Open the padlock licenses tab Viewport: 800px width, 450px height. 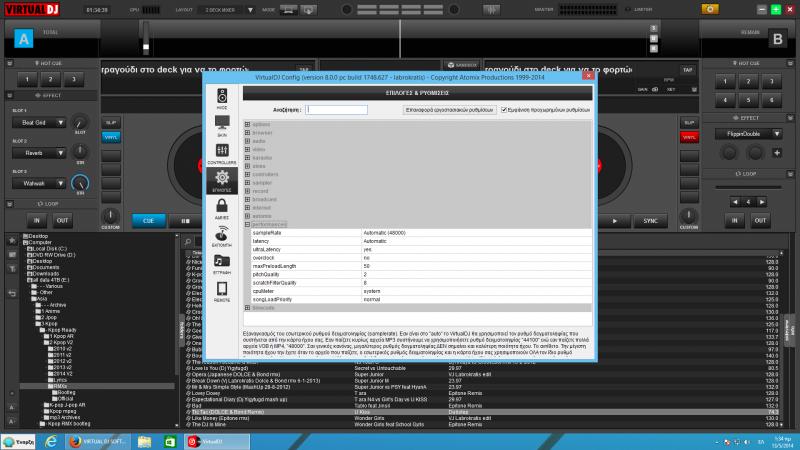(222, 208)
